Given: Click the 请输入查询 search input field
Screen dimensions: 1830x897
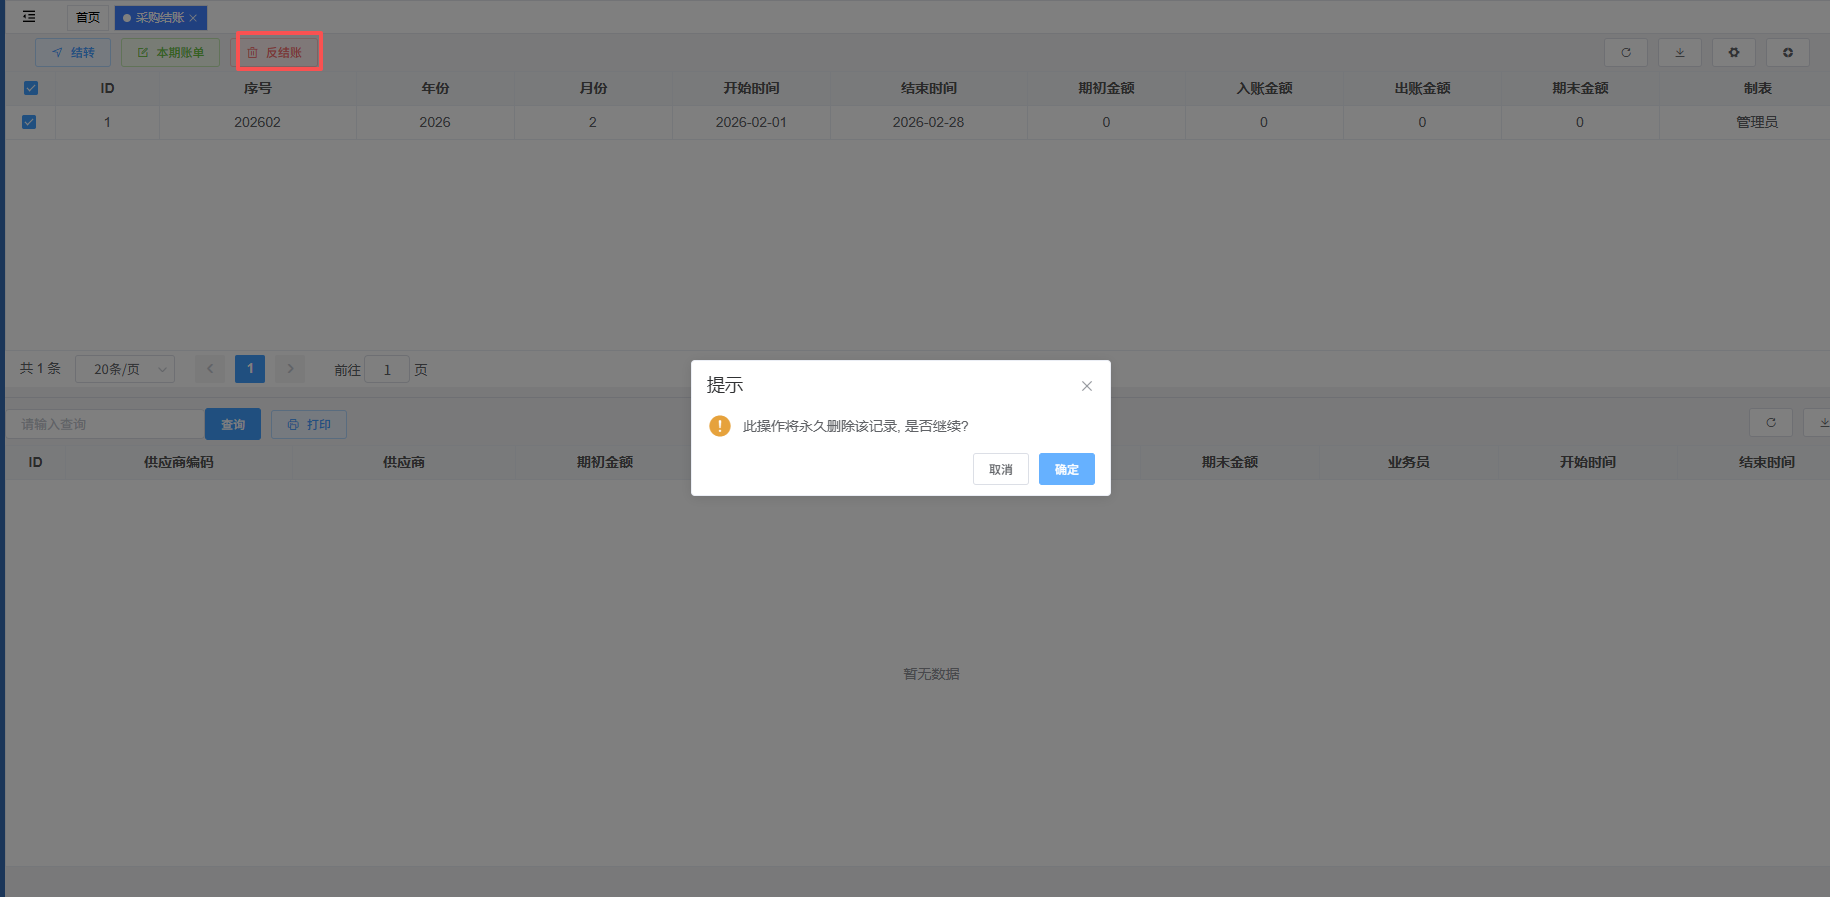Looking at the screenshot, I should coord(105,424).
